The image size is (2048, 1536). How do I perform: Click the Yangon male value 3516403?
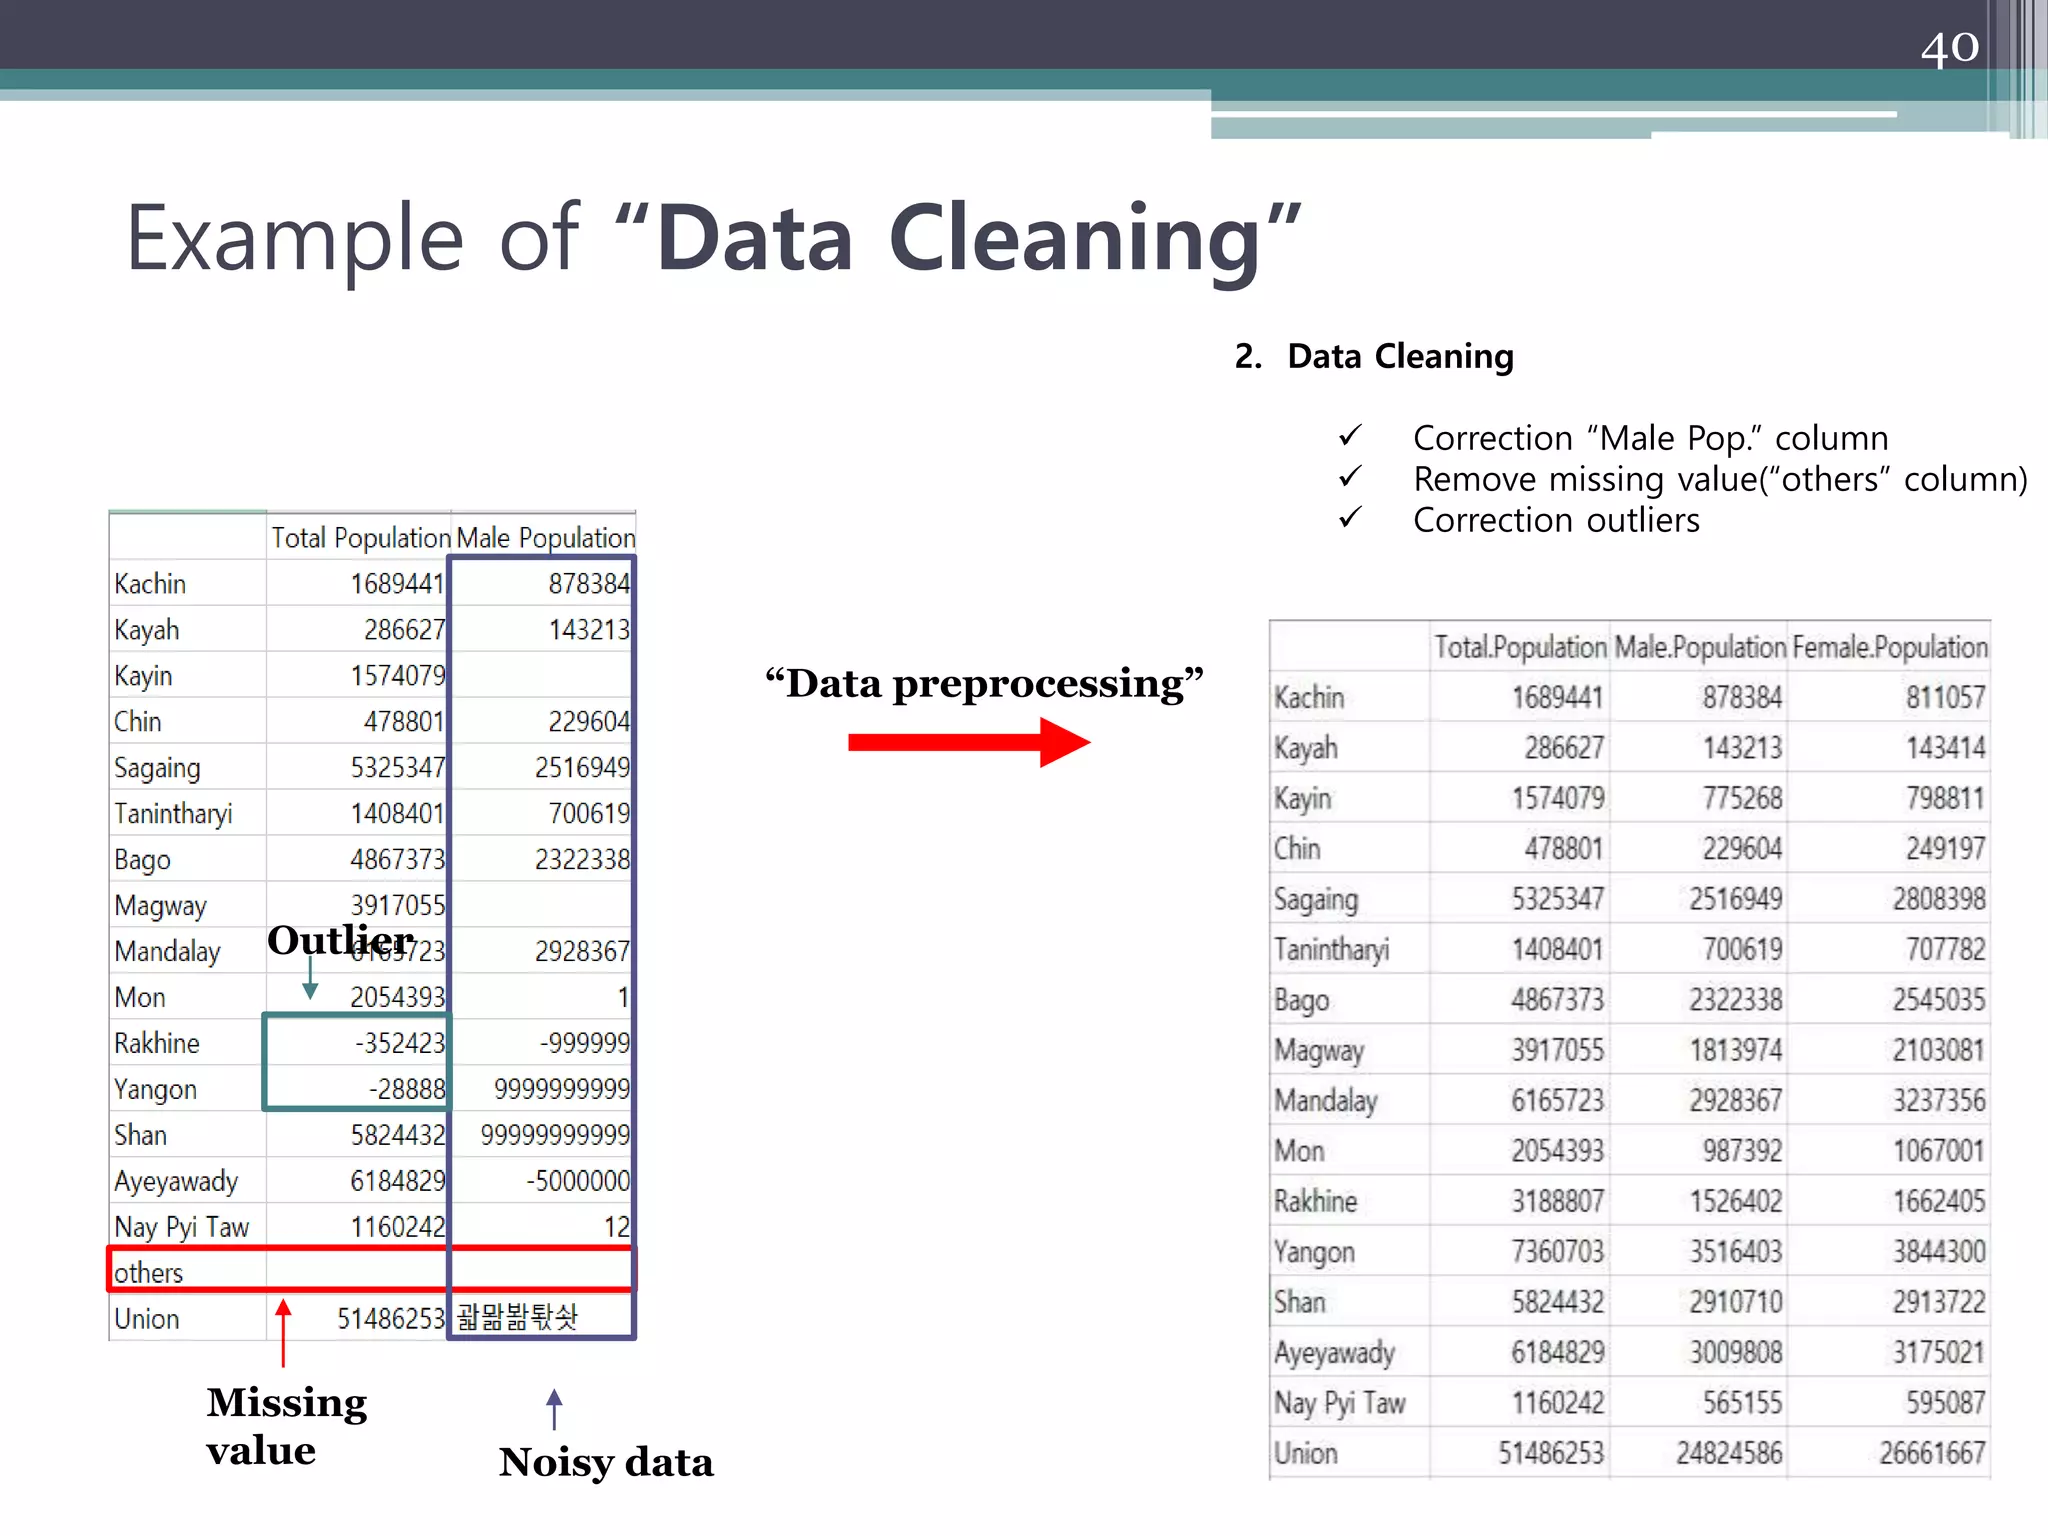(1735, 1251)
